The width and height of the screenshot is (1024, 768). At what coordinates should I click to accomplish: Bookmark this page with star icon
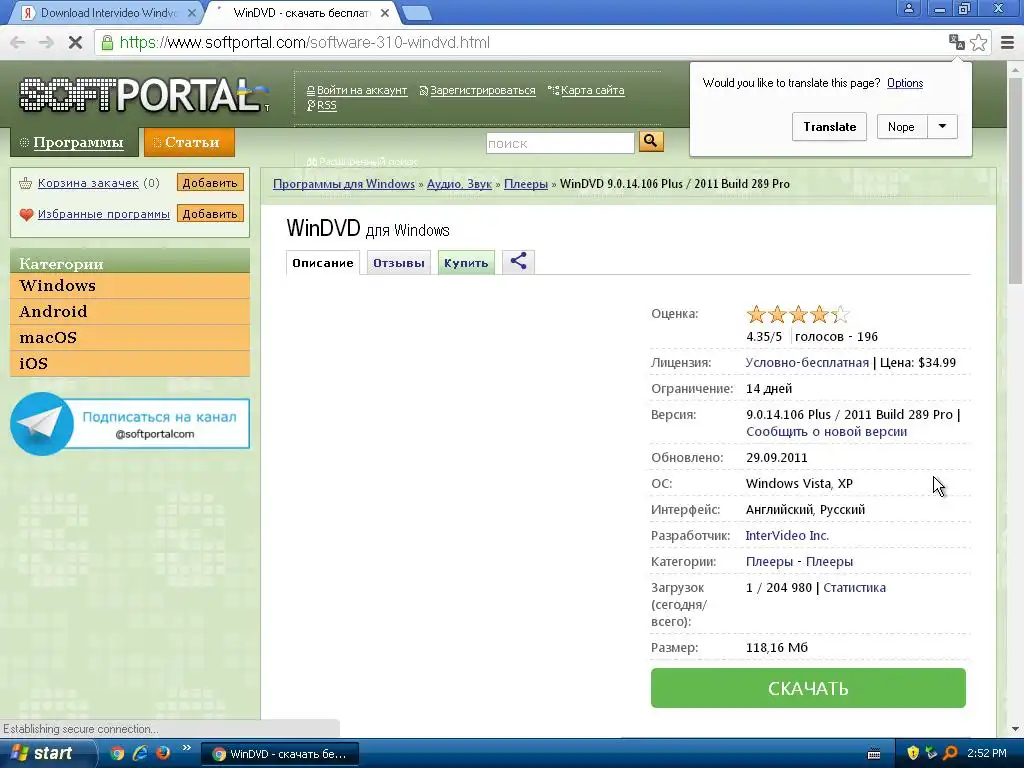click(978, 42)
